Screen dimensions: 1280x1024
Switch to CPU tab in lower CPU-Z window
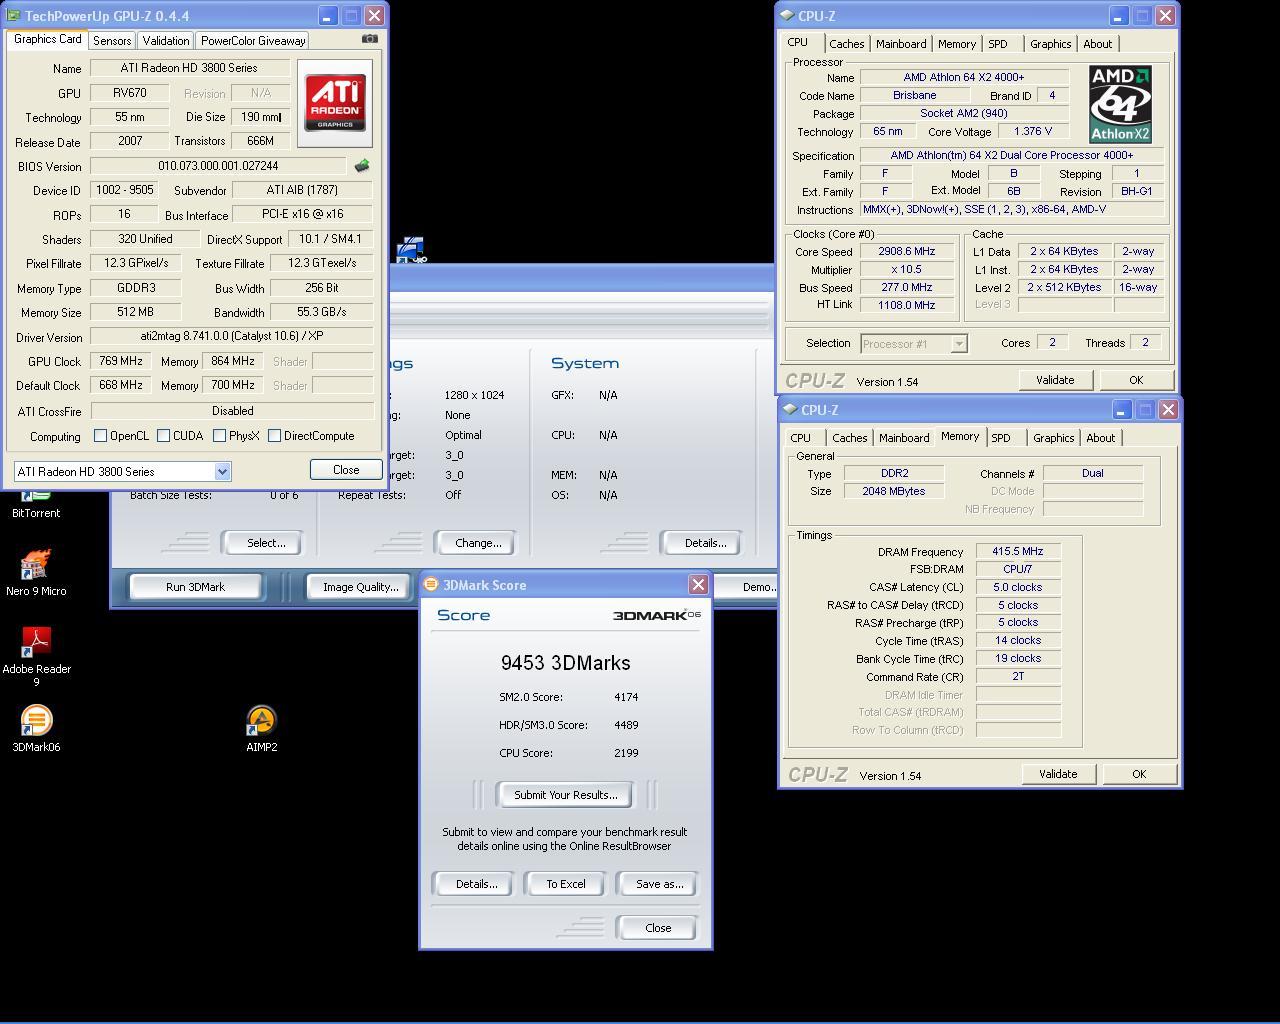[x=800, y=437]
